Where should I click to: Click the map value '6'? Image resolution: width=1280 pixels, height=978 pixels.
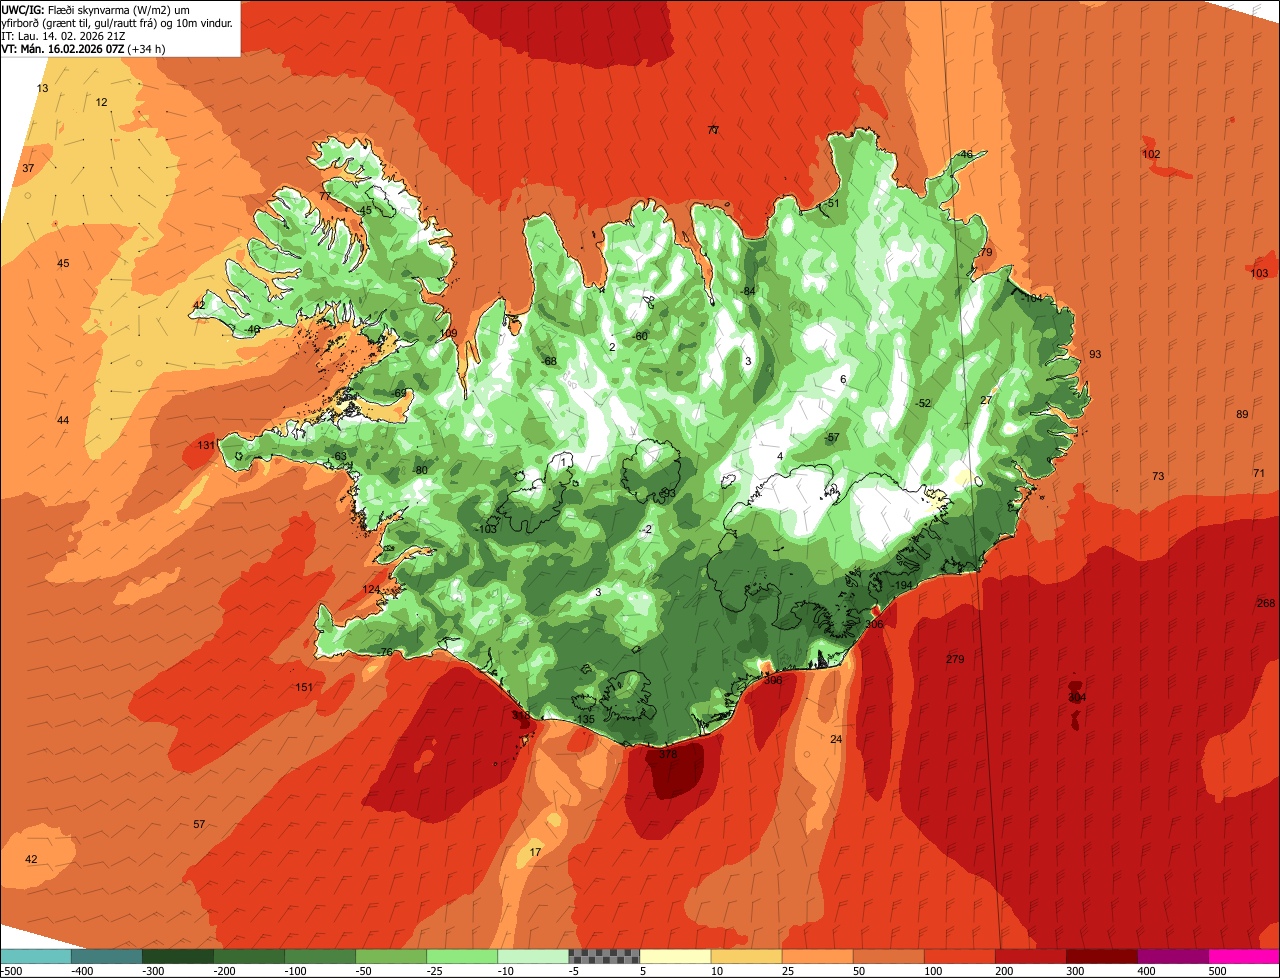pos(843,379)
